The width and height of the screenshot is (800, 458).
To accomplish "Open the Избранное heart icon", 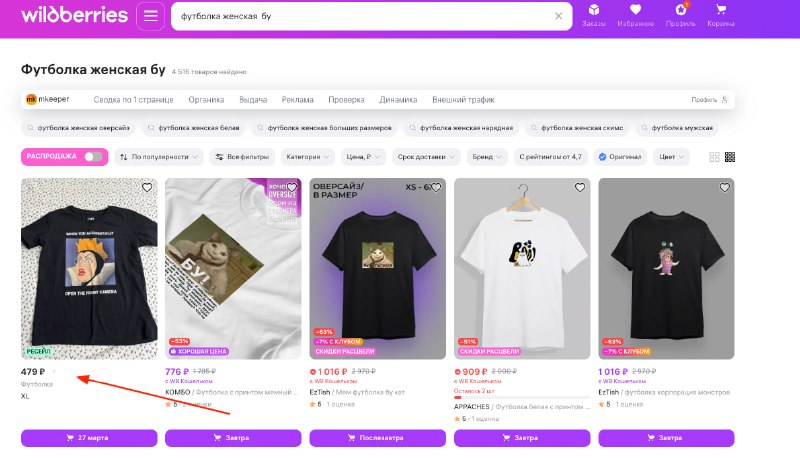I will click(635, 15).
